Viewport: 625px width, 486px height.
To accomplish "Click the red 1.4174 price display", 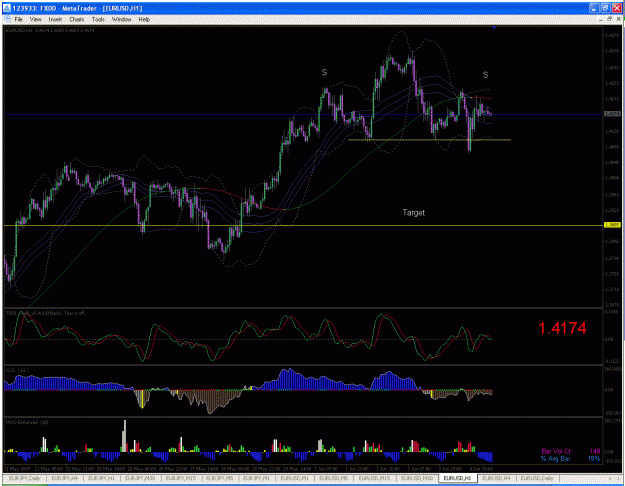I will pos(562,328).
